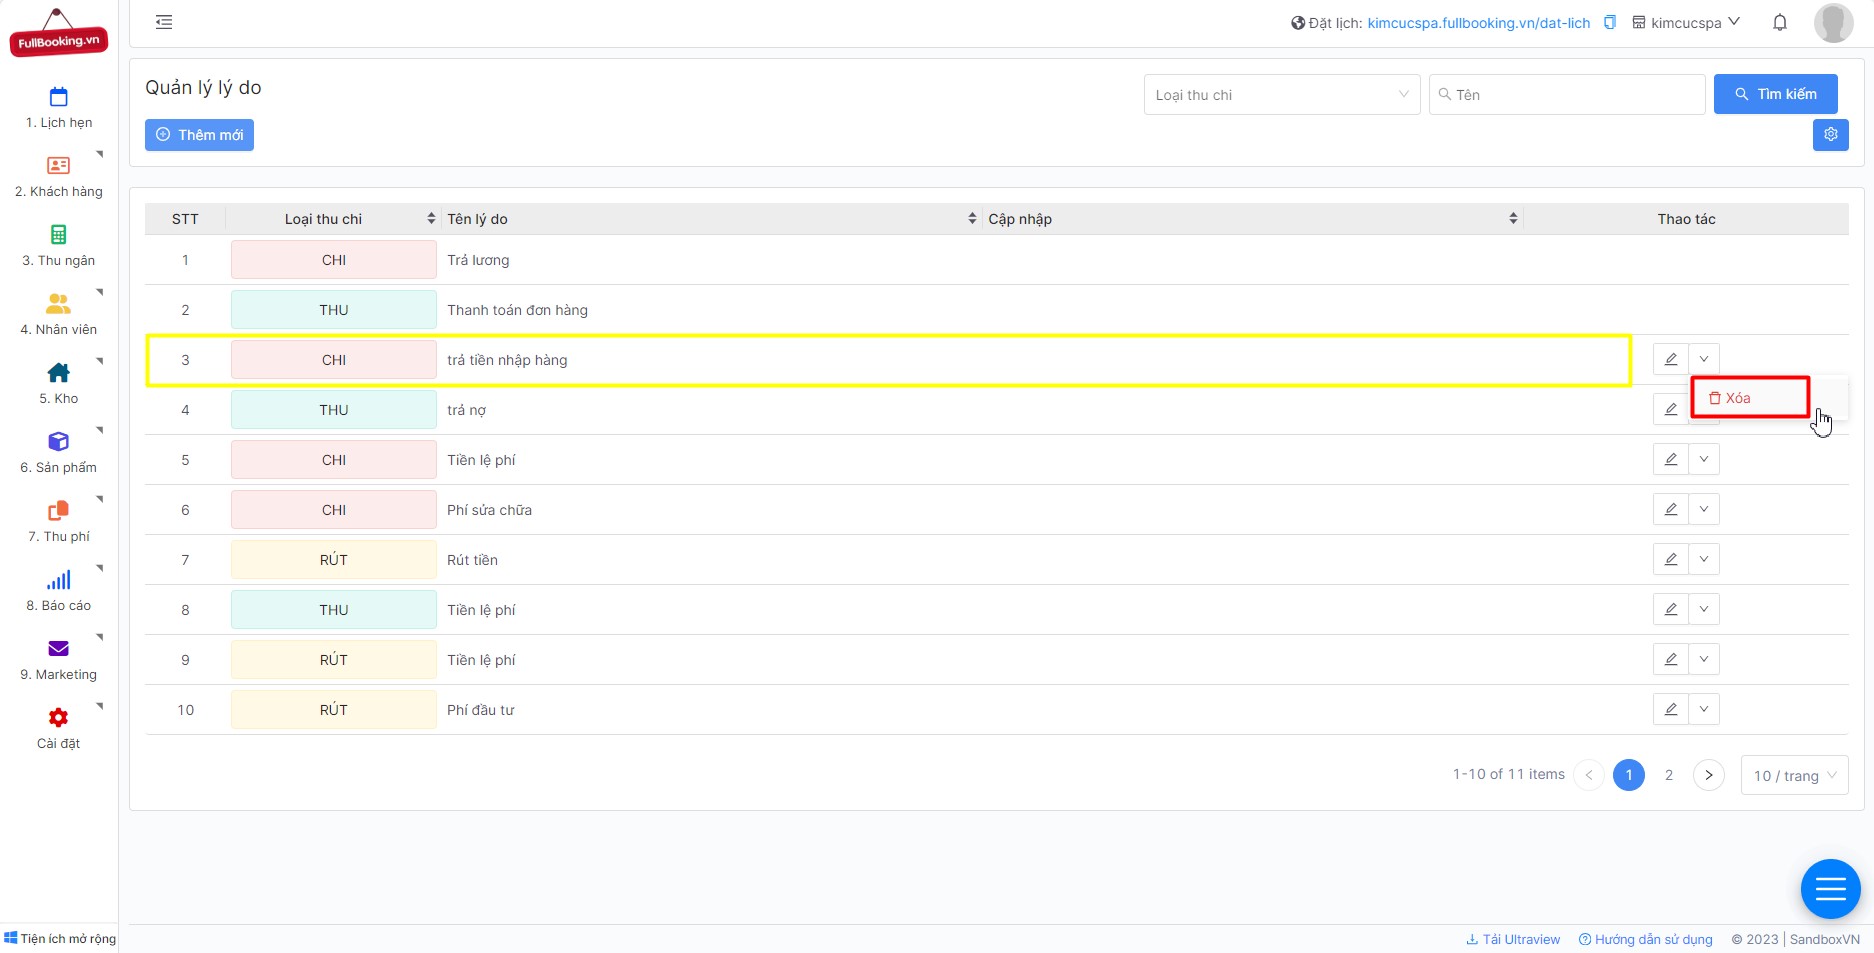Viewport: 1874px width, 953px height.
Task: Click the Thêm mới button
Action: pyautogui.click(x=199, y=135)
